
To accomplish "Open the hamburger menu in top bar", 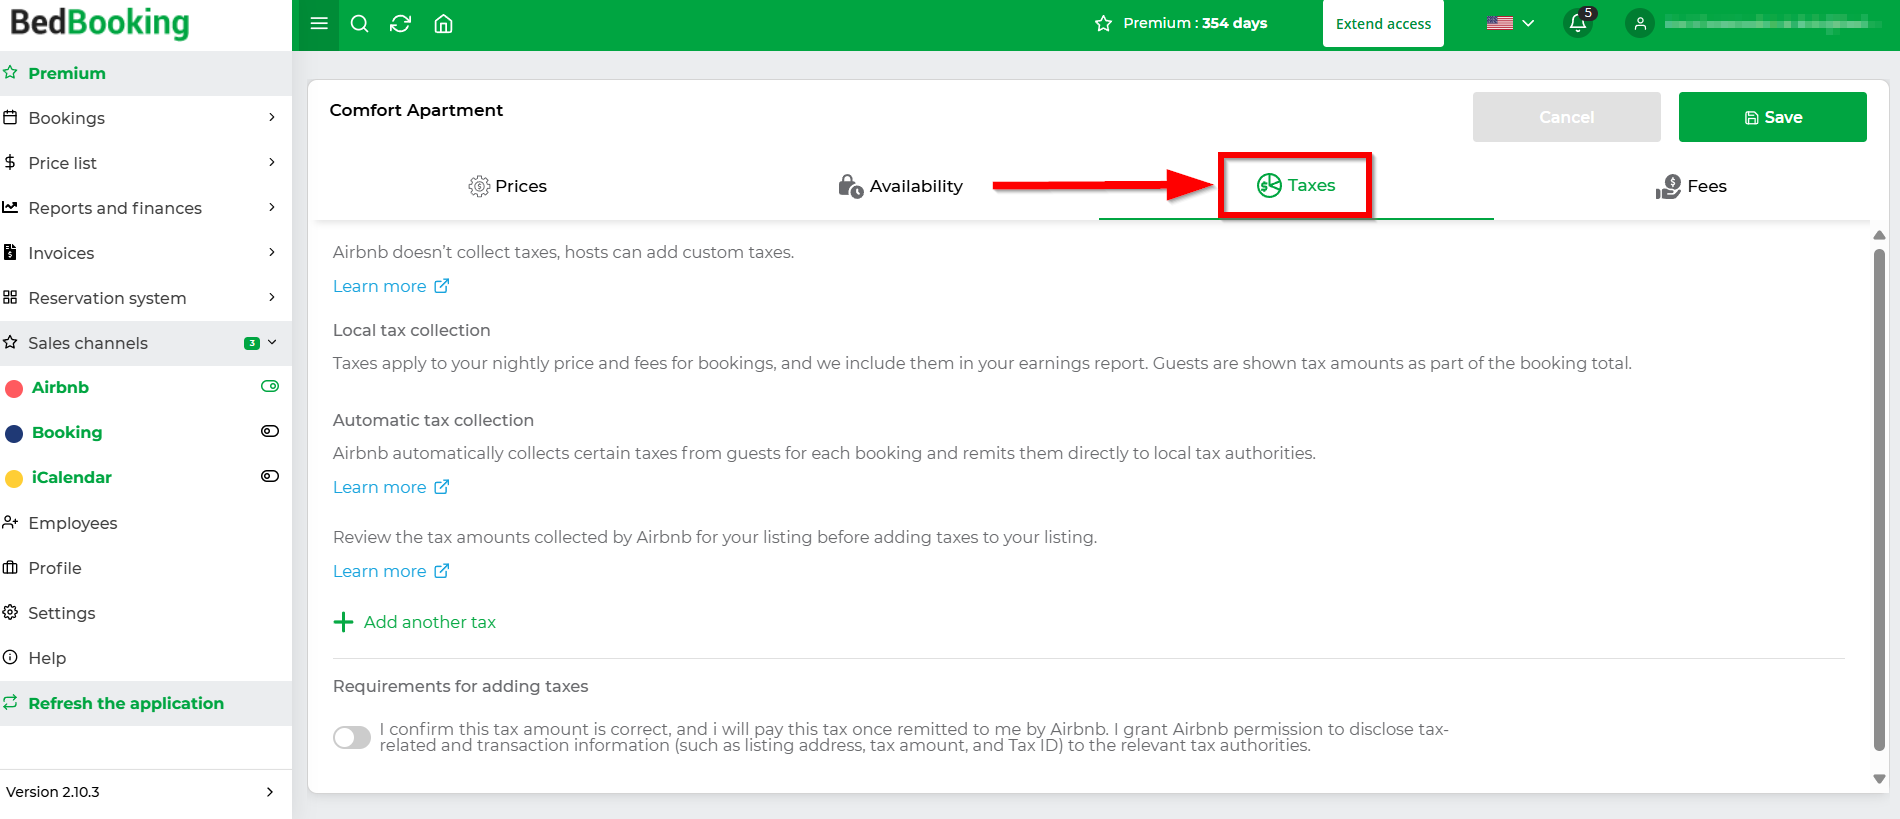I will (319, 23).
